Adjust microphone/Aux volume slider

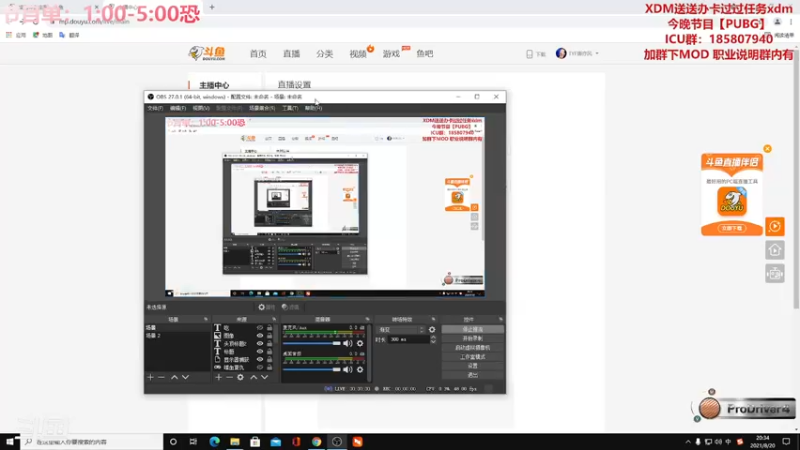(312, 343)
